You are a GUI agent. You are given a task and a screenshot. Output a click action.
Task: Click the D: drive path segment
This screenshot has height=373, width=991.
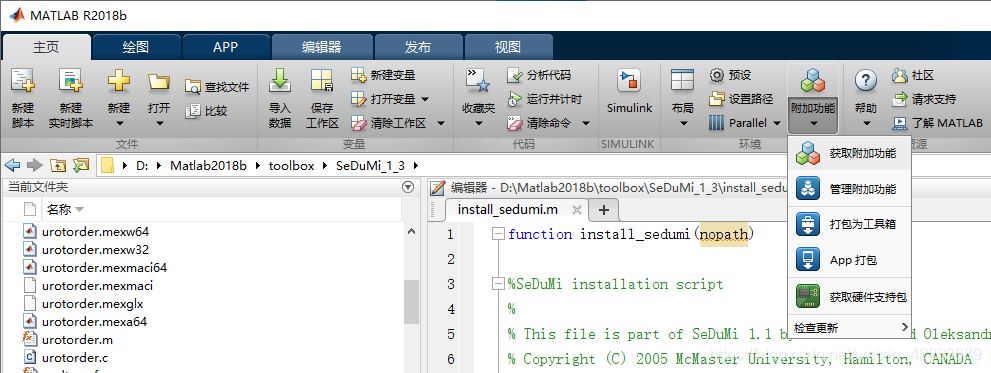142,166
